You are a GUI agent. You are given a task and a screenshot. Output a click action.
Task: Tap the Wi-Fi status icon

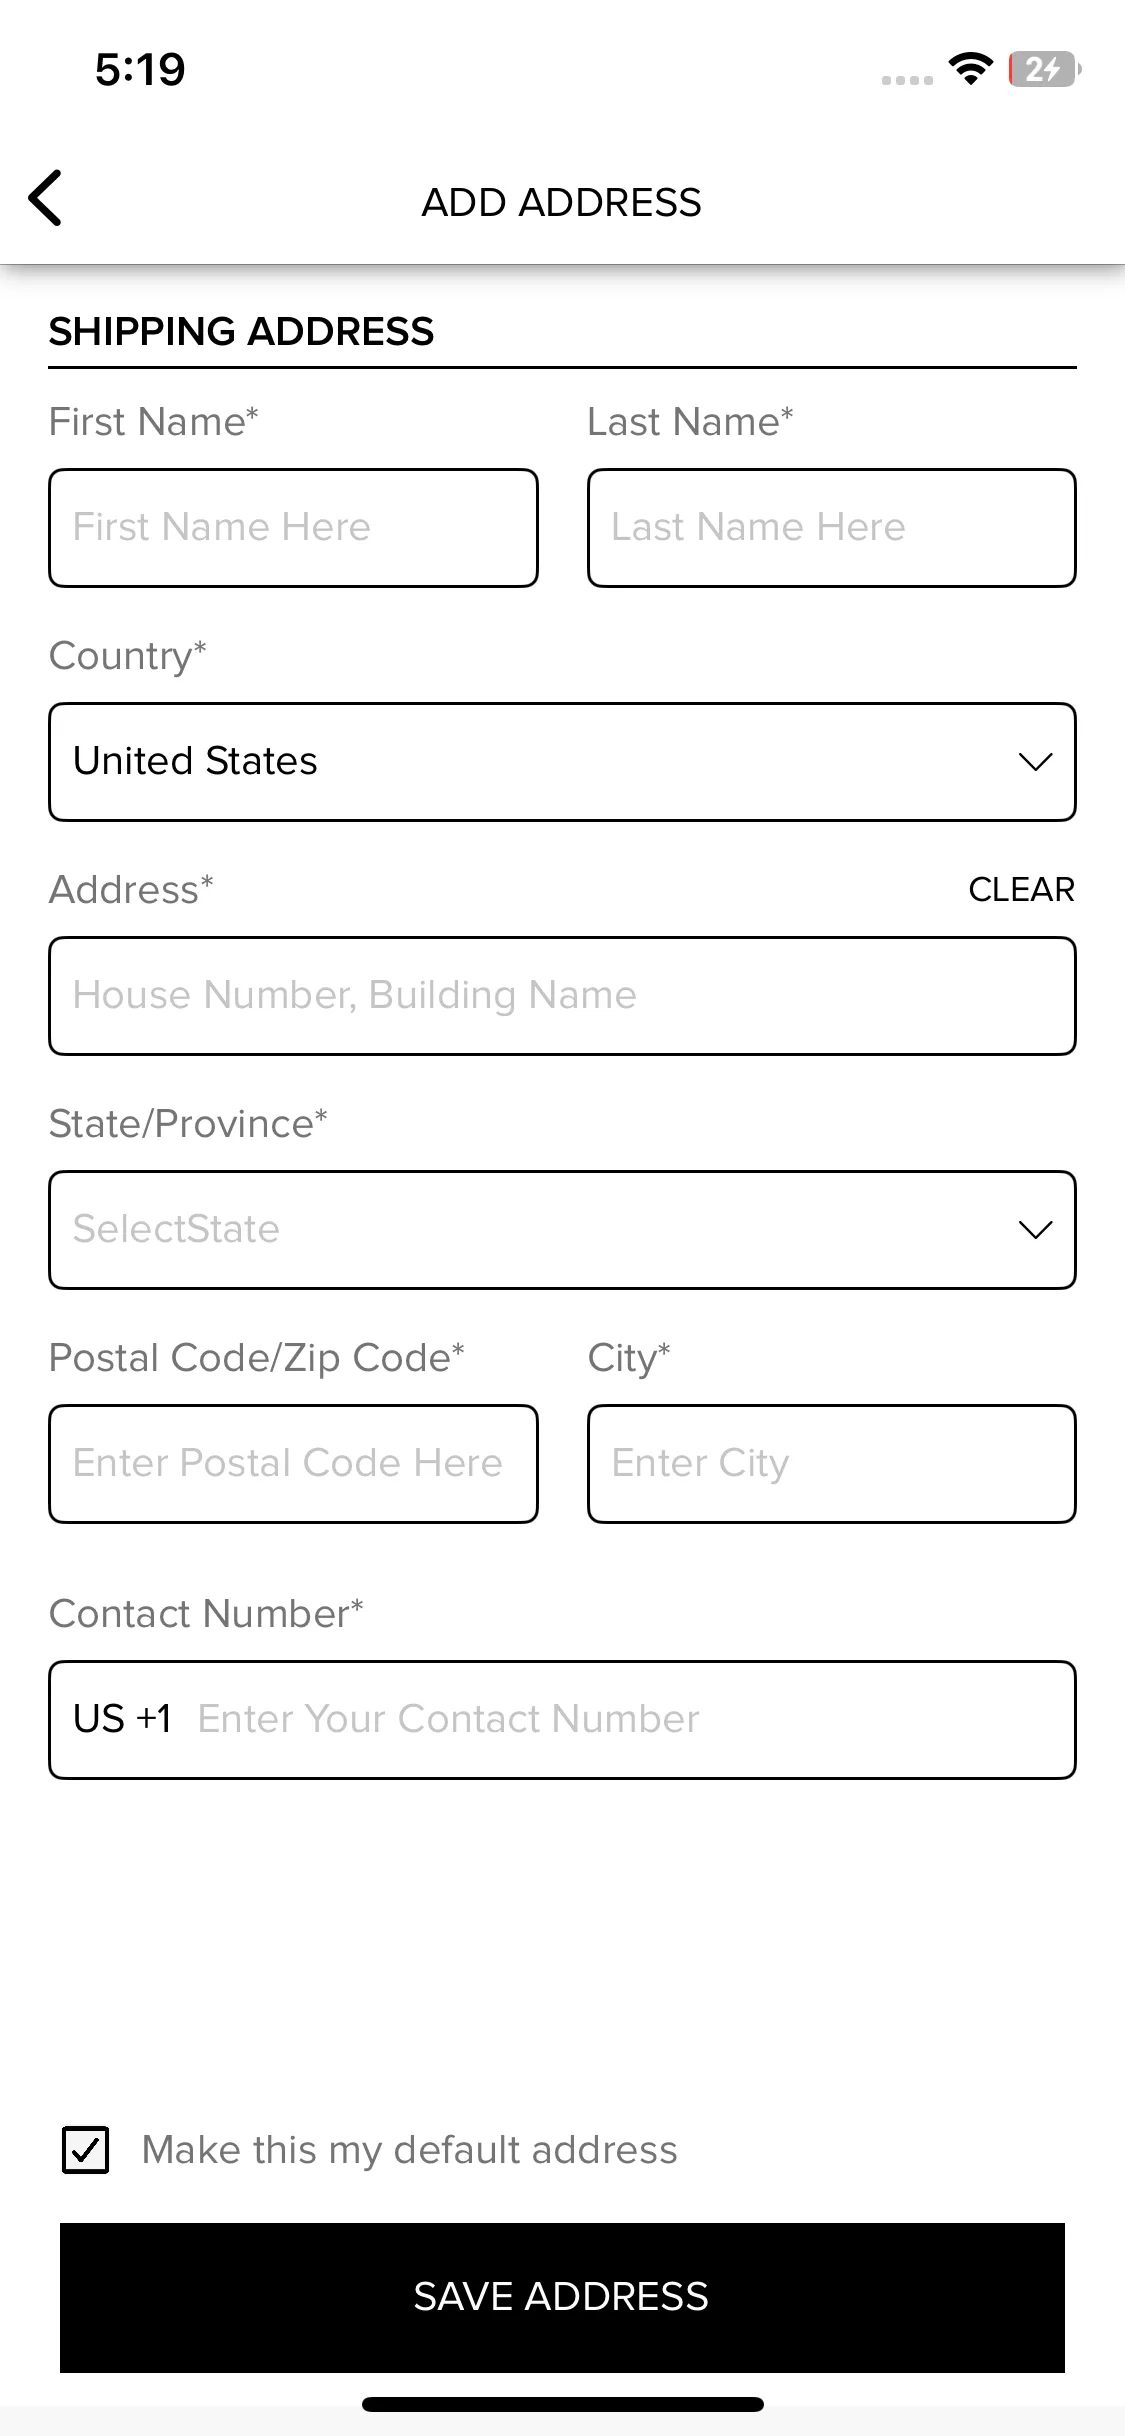pyautogui.click(x=970, y=69)
